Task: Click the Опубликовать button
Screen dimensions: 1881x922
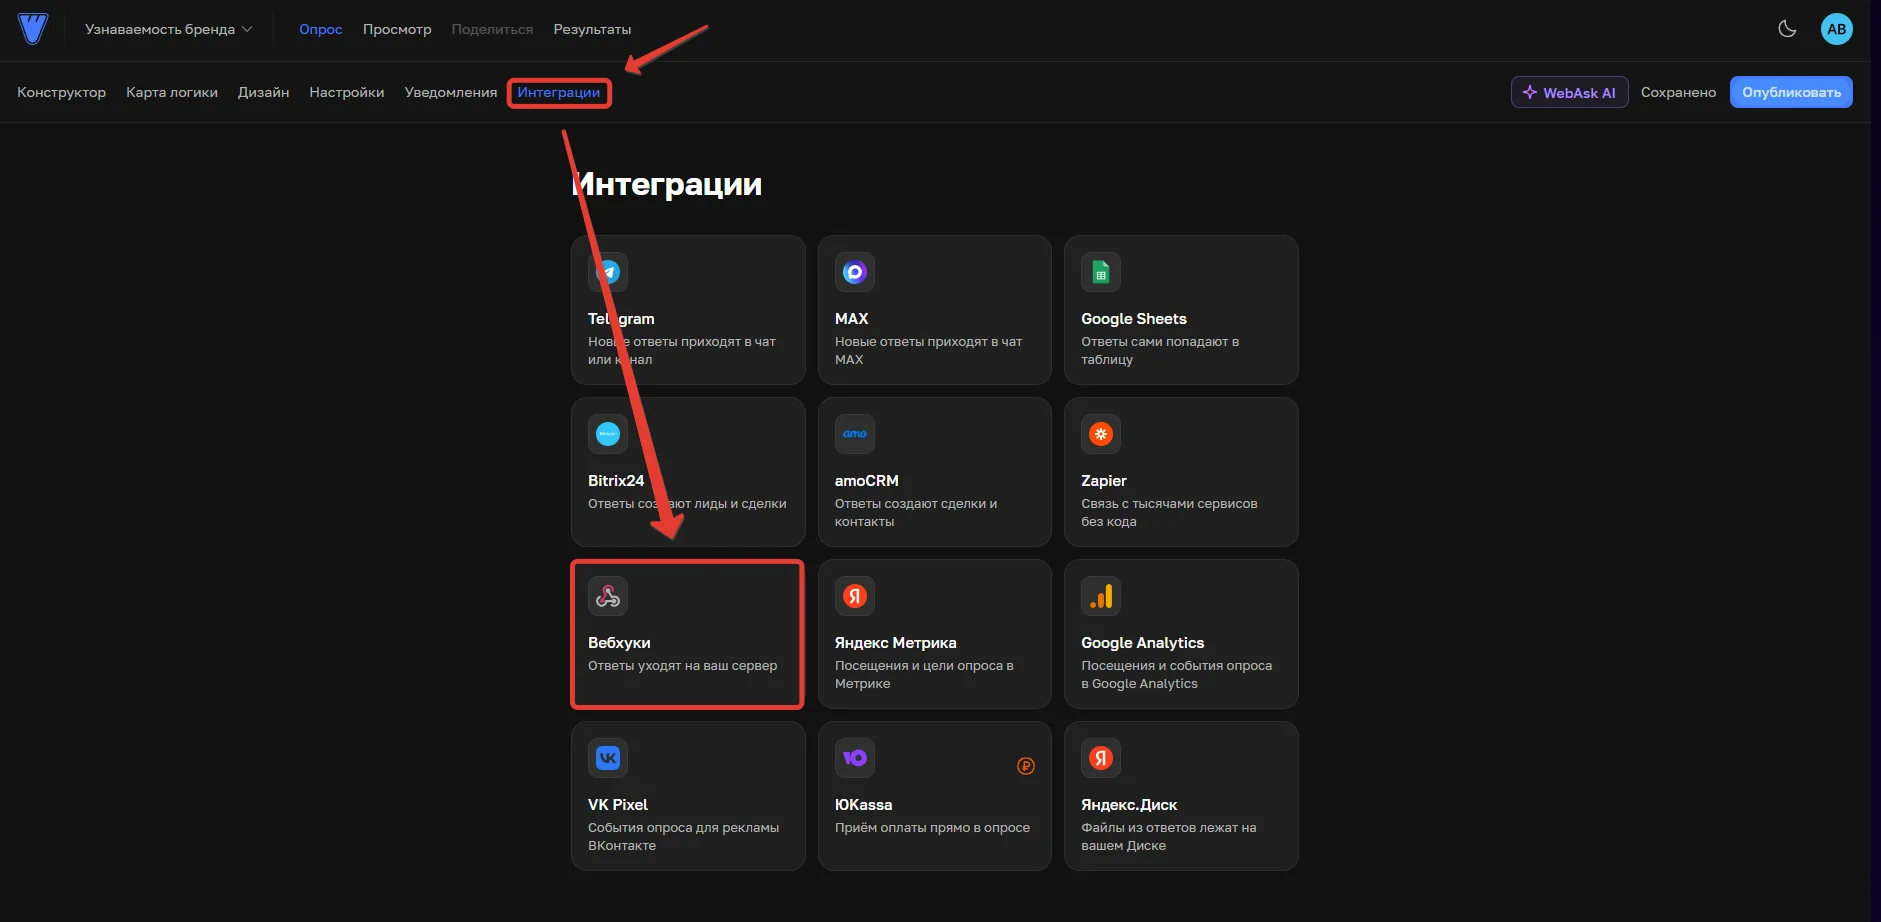Action: tap(1791, 92)
